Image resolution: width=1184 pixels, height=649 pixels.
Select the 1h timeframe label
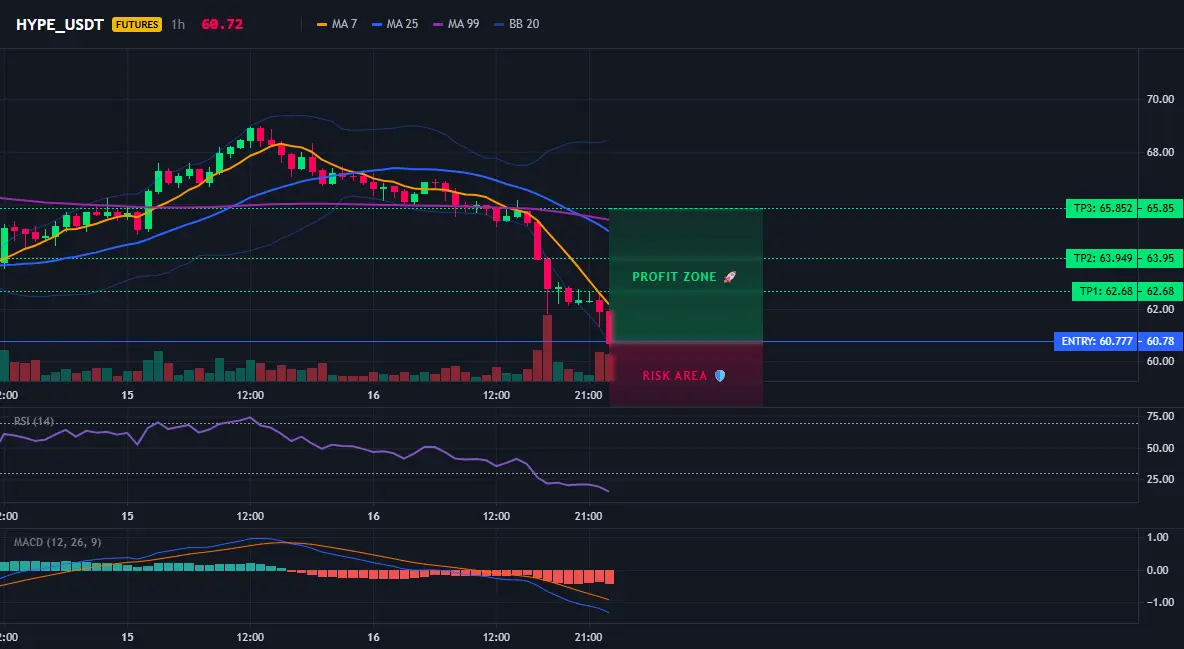[177, 24]
